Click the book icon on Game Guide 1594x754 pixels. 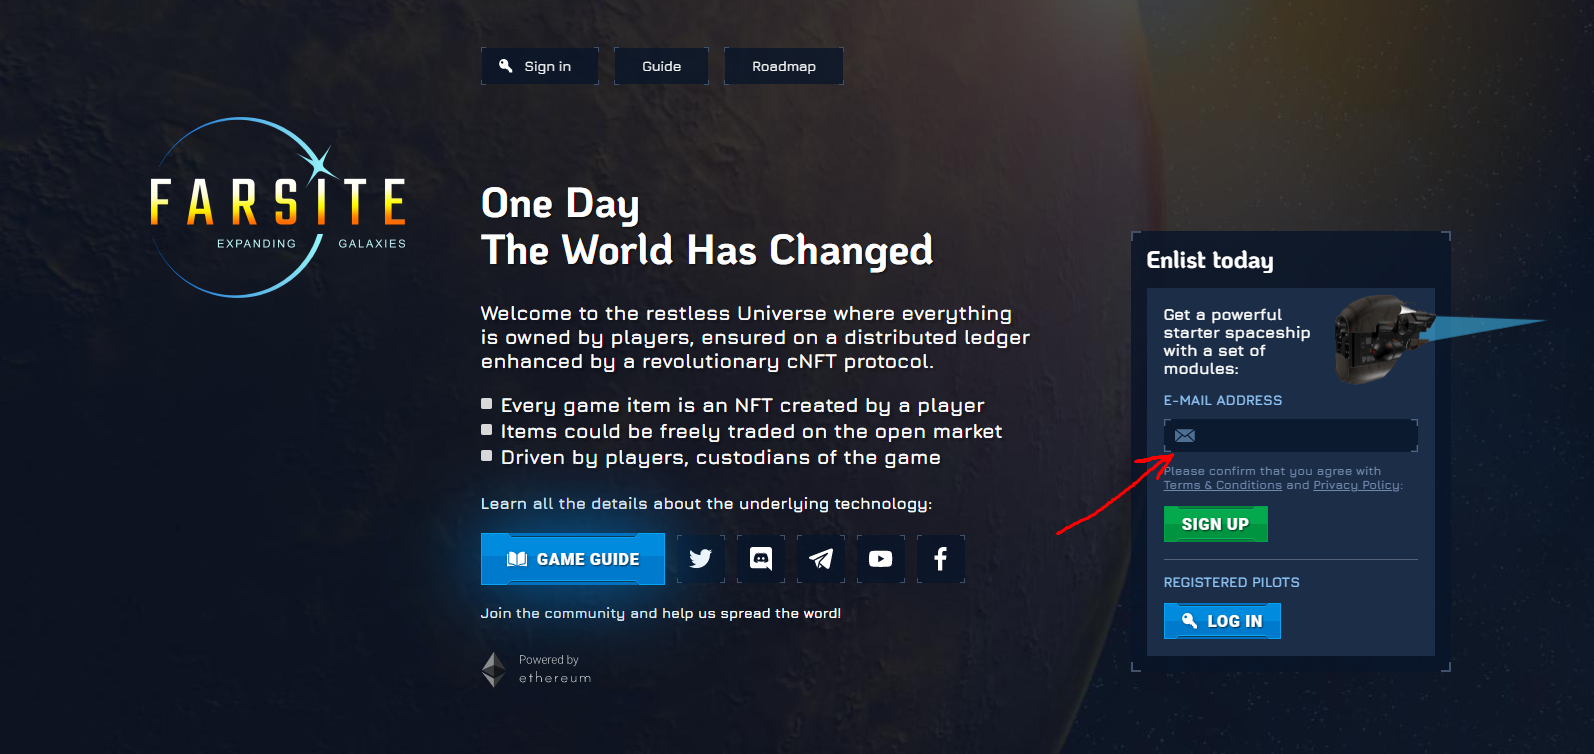517,559
